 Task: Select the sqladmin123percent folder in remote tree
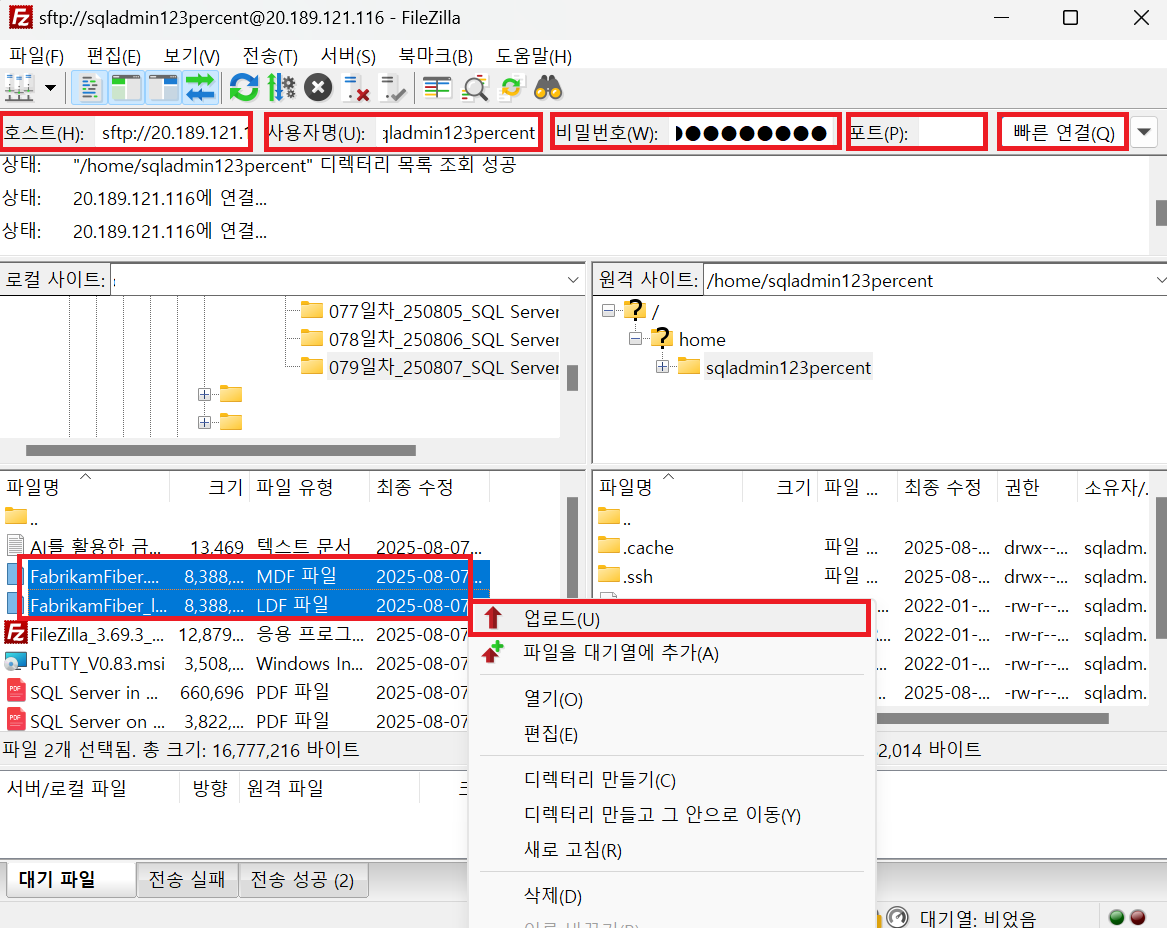tap(787, 368)
